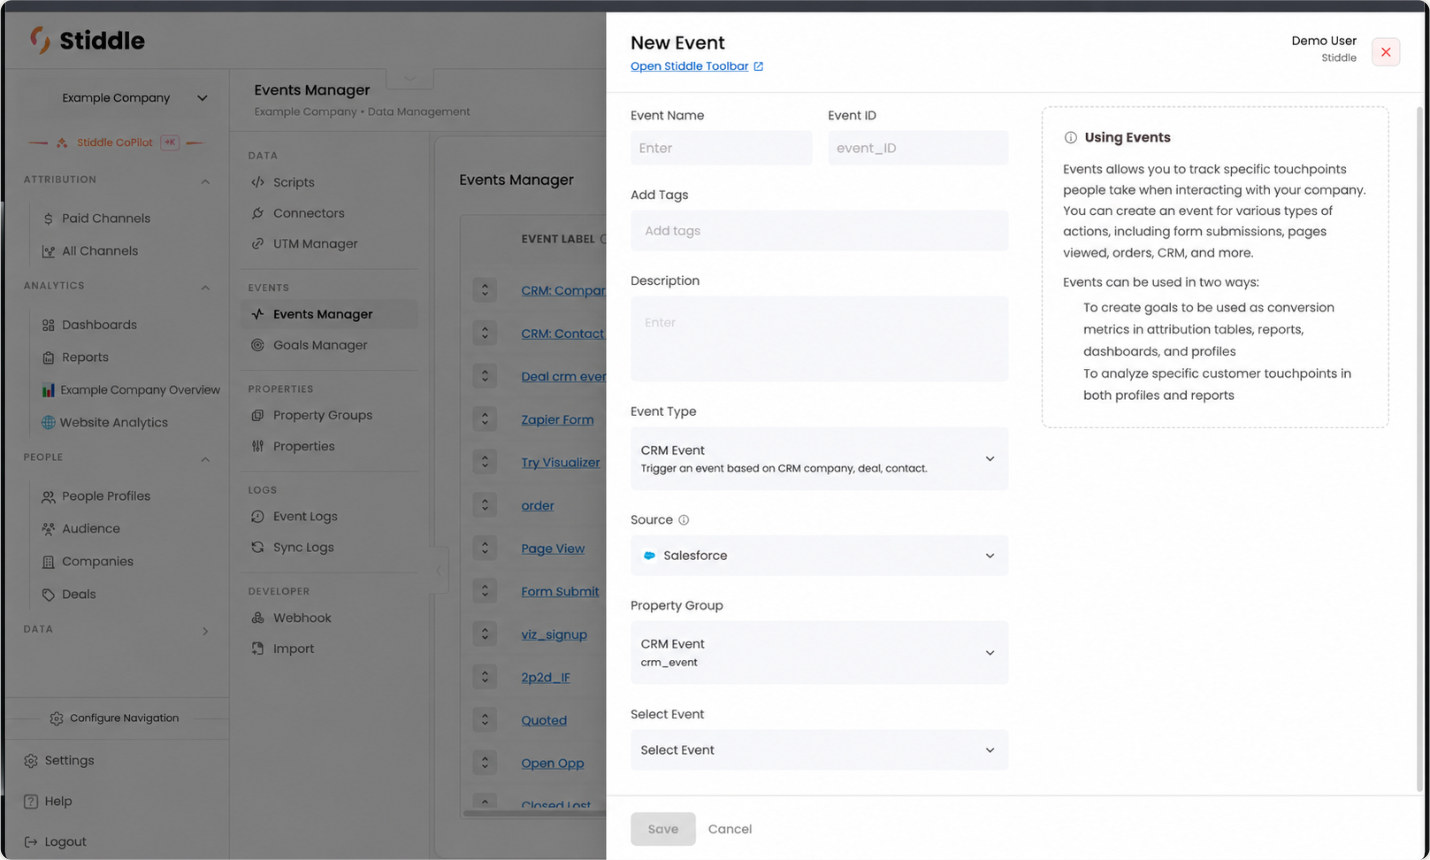
Task: Click the Settings gear icon
Action: tap(31, 761)
